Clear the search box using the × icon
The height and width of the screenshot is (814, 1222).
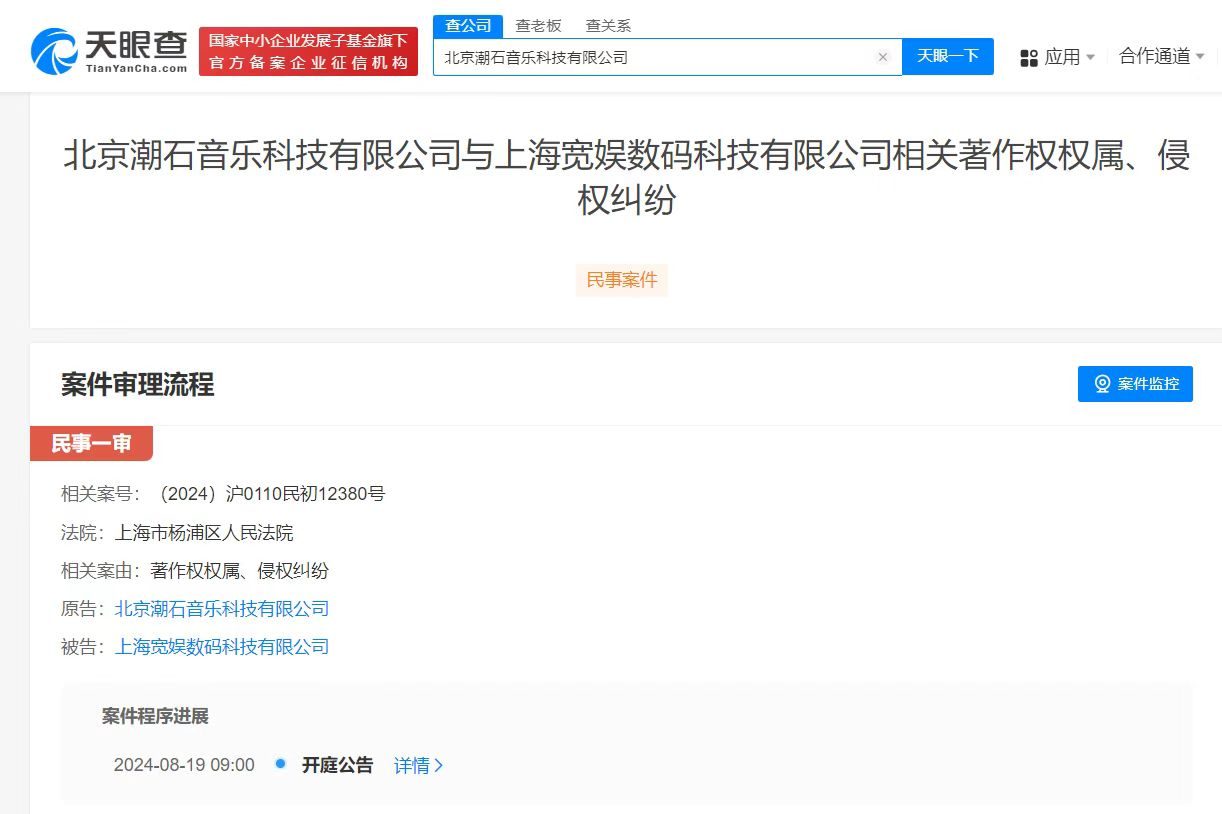tap(882, 57)
